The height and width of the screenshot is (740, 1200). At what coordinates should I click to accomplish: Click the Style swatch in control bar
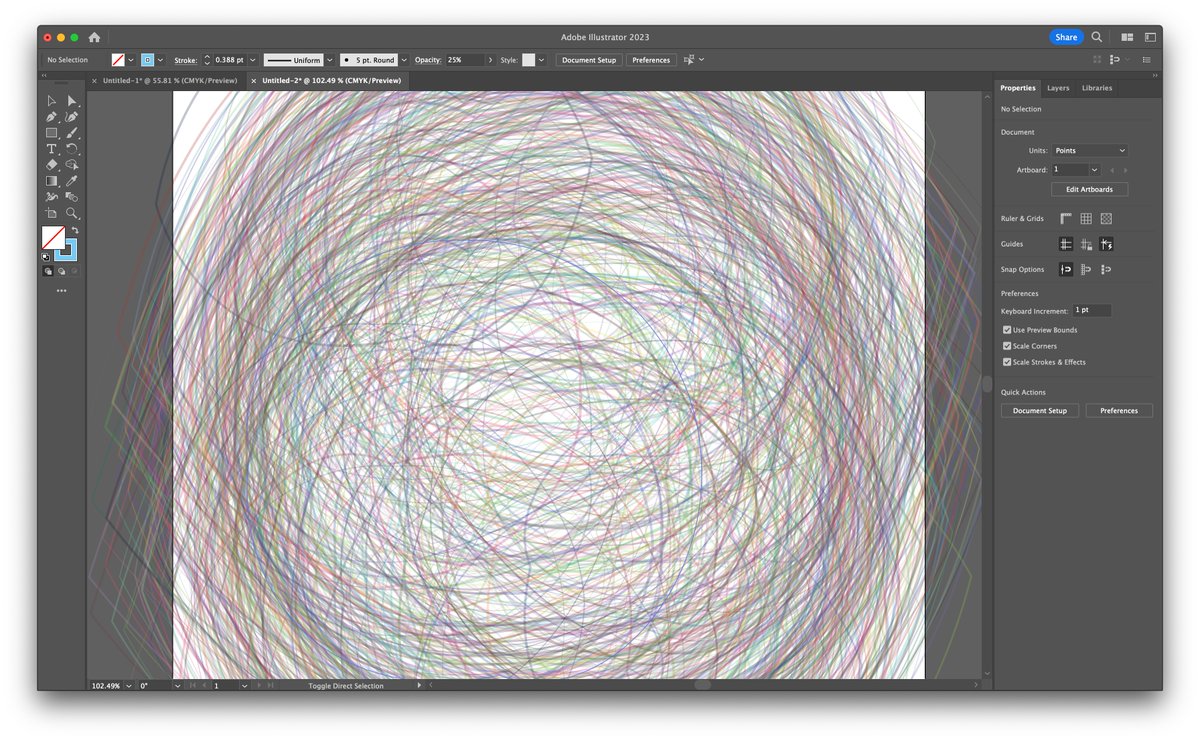[x=528, y=60]
